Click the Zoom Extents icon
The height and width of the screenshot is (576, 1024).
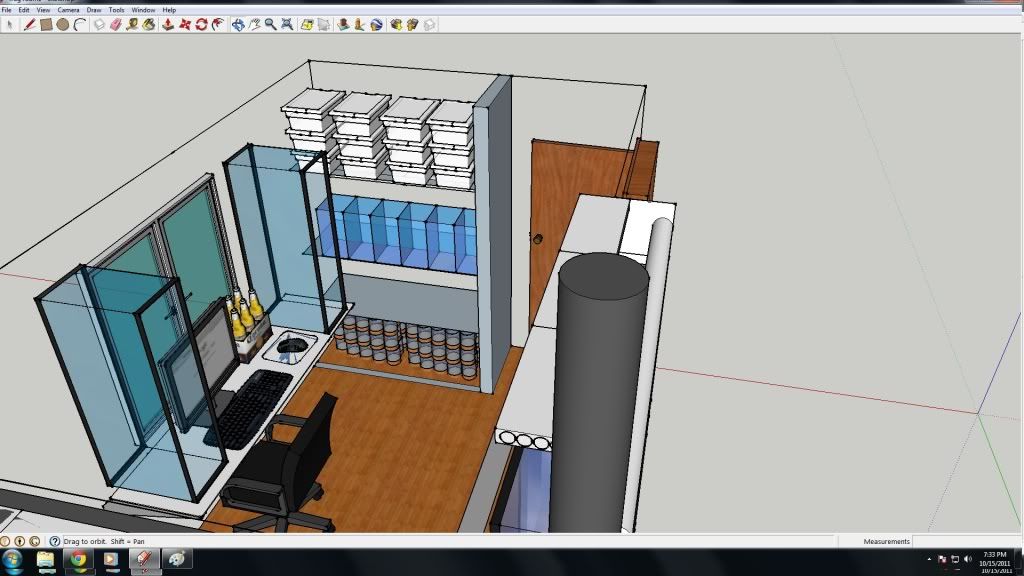click(287, 25)
